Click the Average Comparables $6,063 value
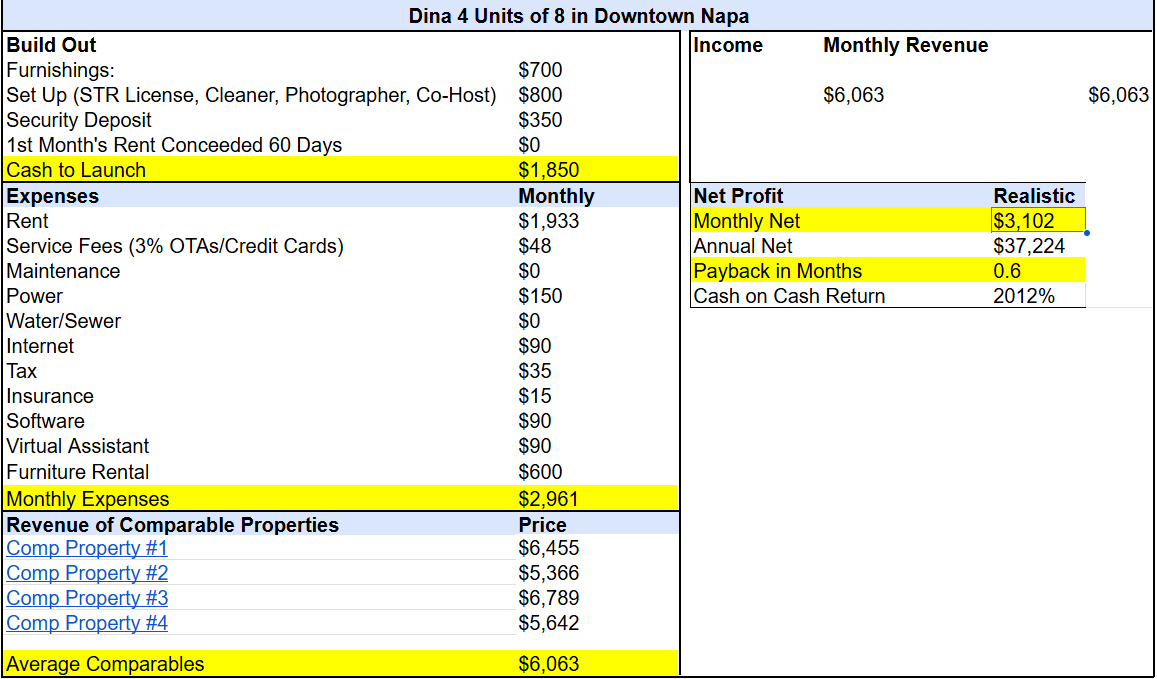This screenshot has width=1157, height=679. click(548, 664)
